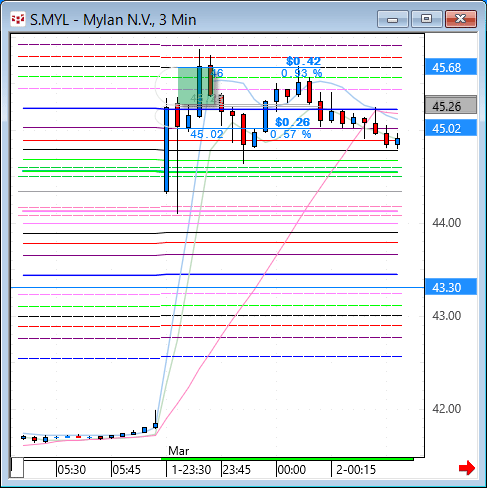Viewport: 487px width, 488px height.
Task: Select the green shaded rectangle on chart
Action: (196, 86)
